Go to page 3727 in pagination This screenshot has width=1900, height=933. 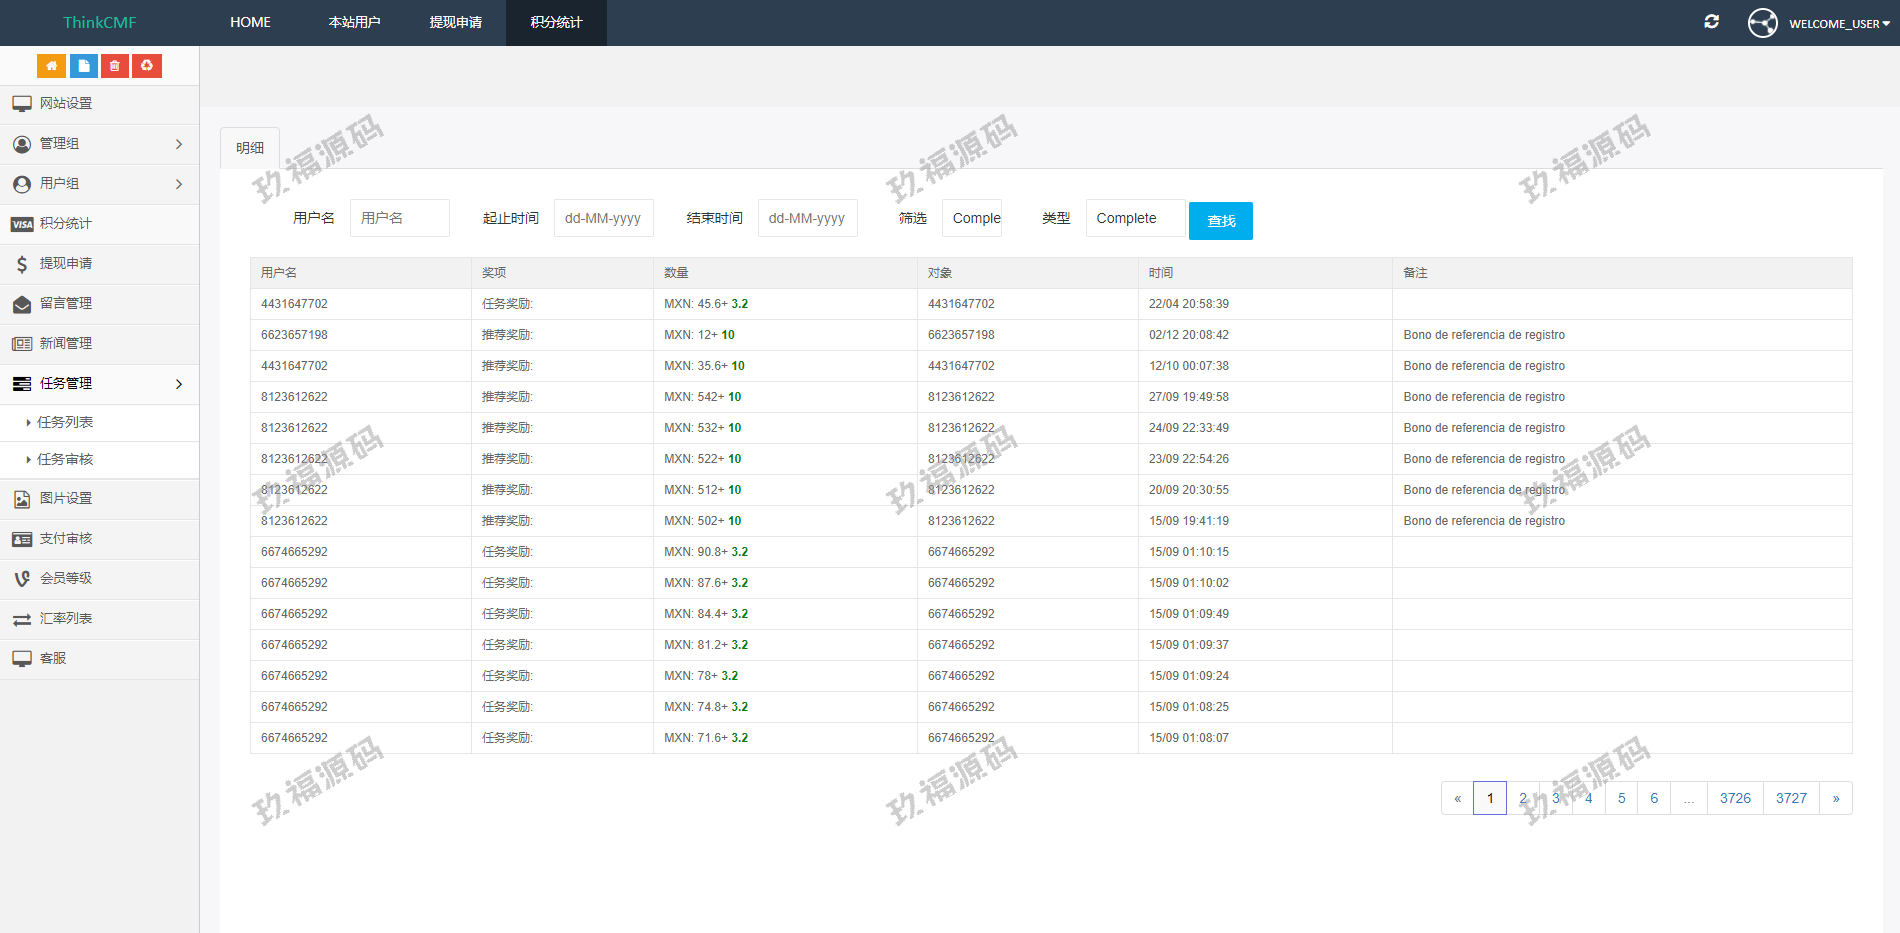(1791, 798)
